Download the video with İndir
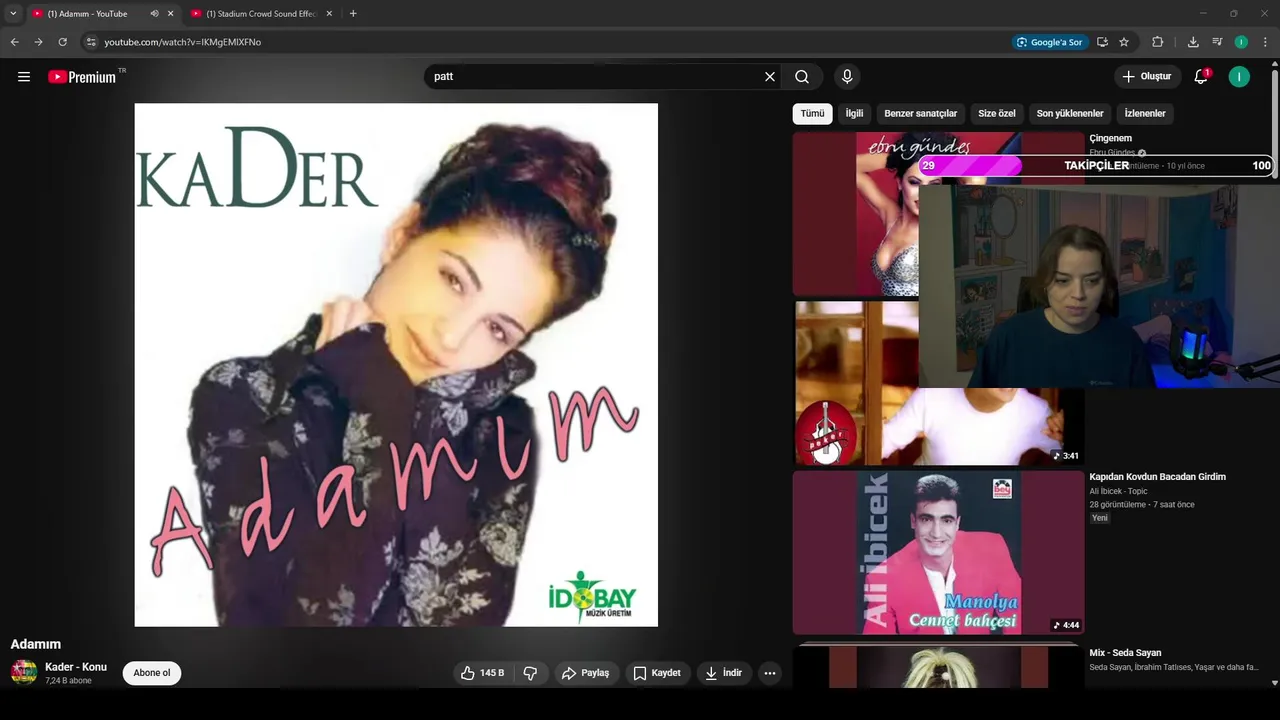 tap(724, 673)
